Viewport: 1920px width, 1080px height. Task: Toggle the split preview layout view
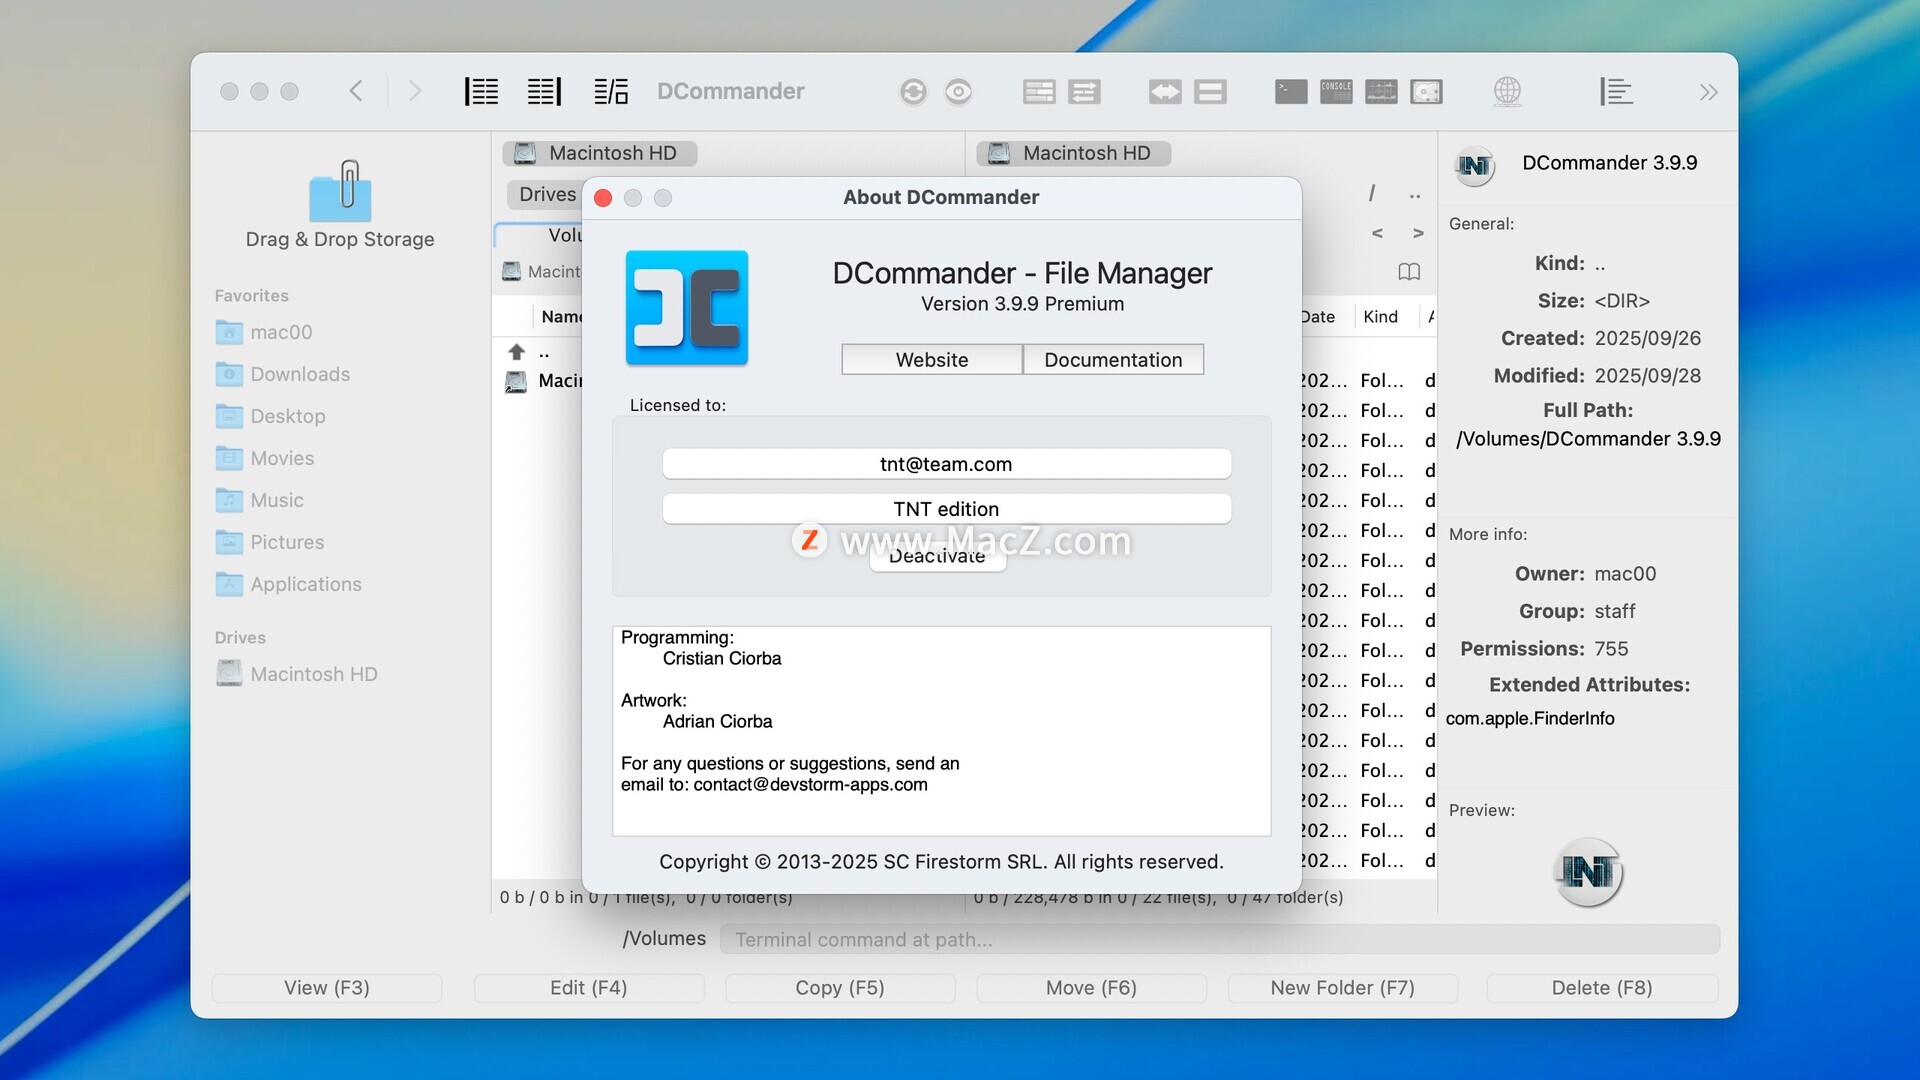[x=611, y=92]
